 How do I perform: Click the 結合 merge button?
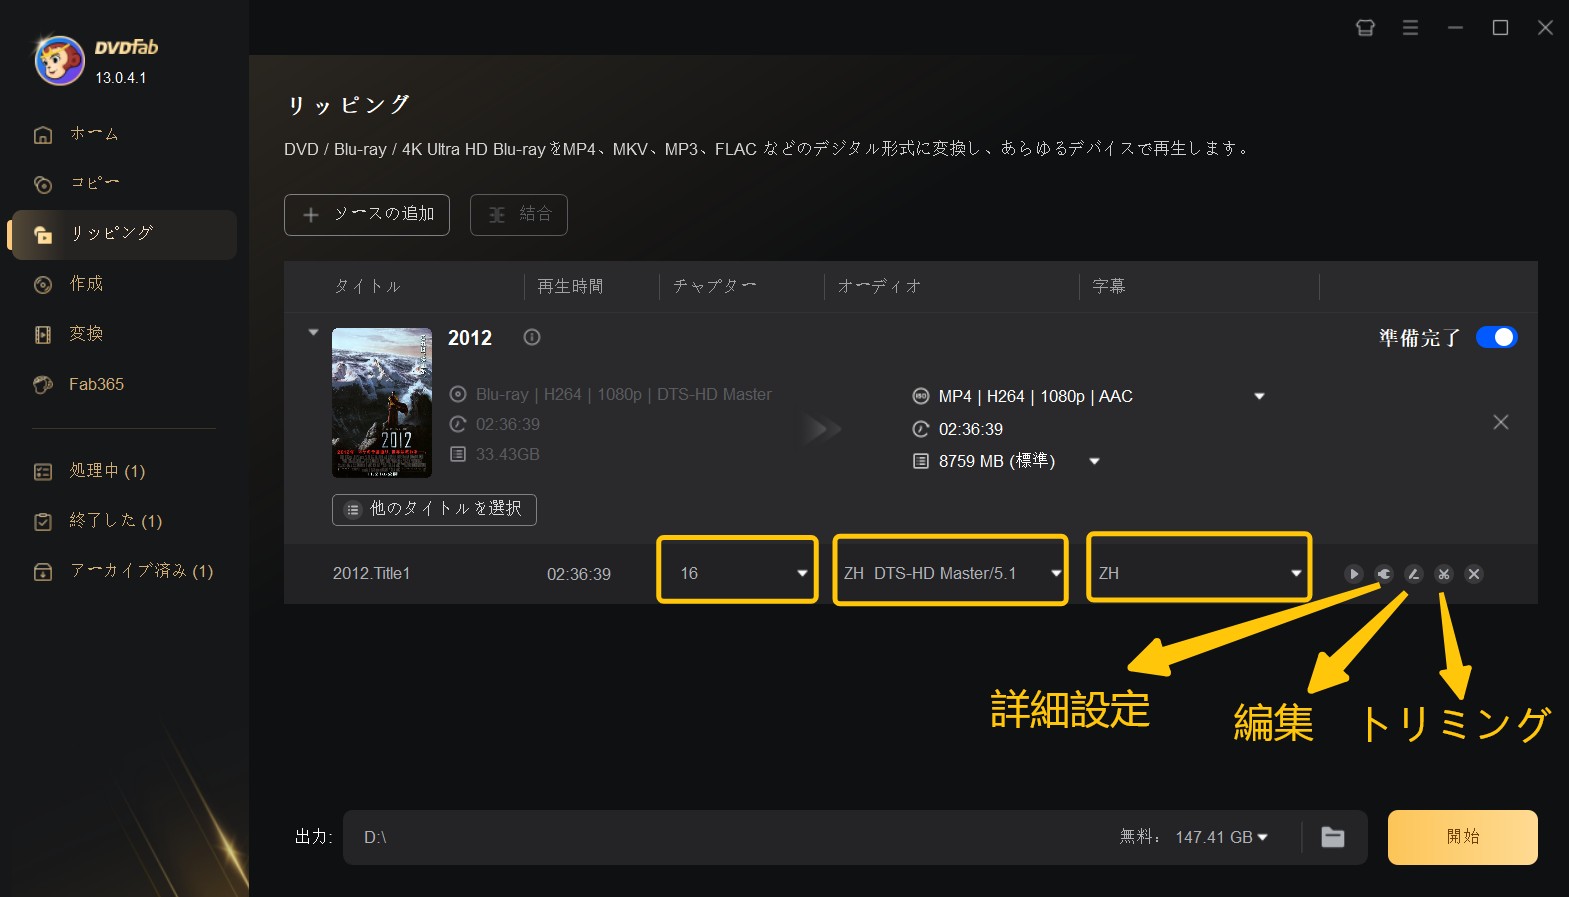tap(519, 215)
